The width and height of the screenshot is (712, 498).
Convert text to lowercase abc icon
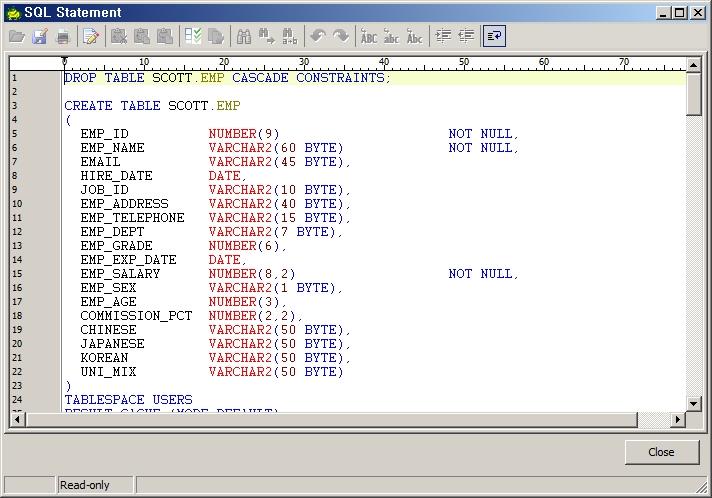(392, 37)
